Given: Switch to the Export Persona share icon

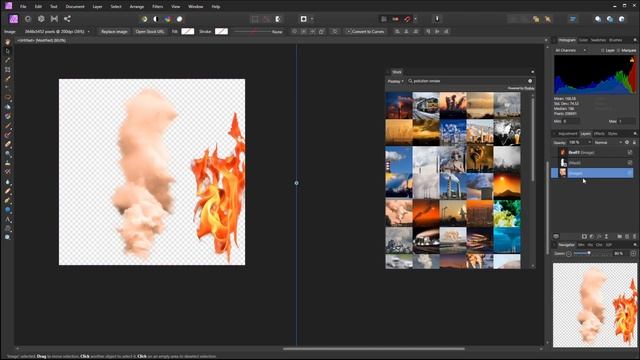Looking at the screenshot, I should tap(67, 19).
